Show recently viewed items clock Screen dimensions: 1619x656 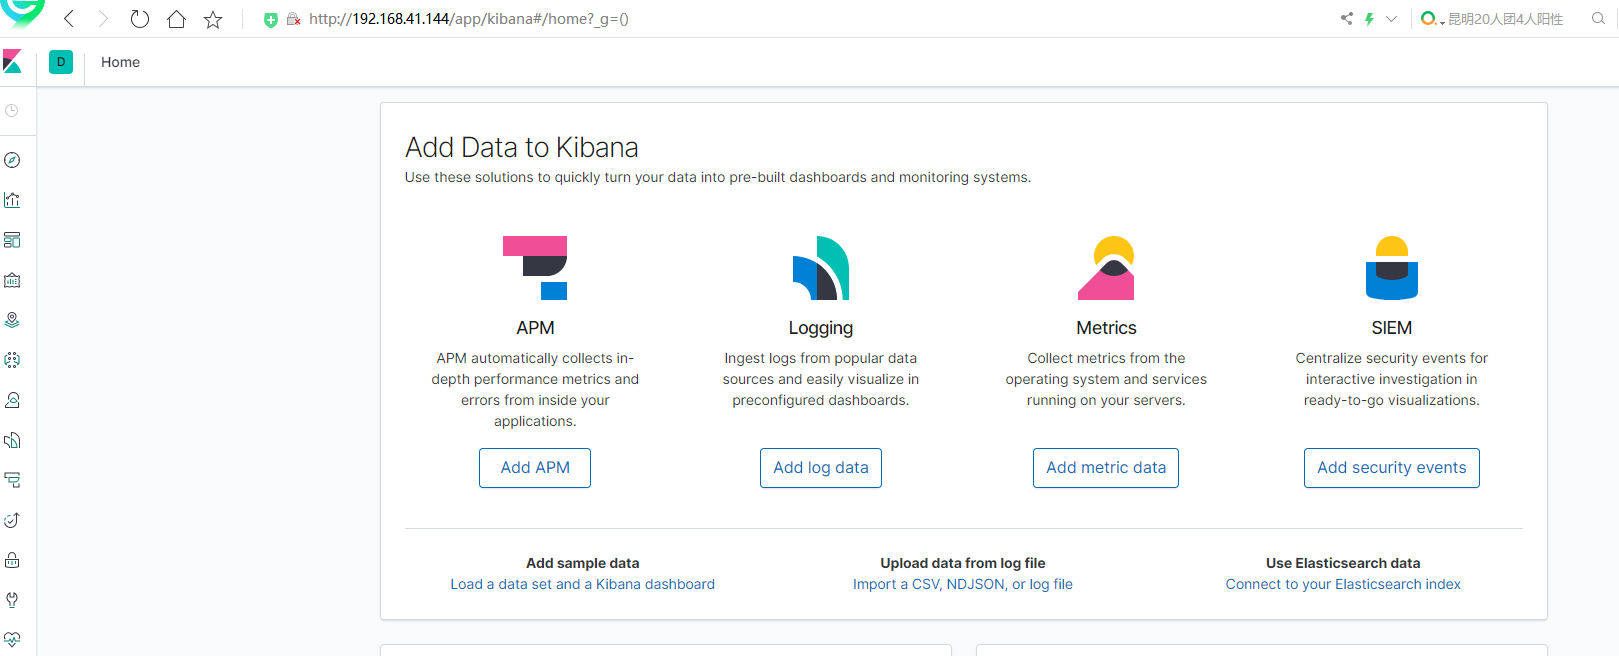coord(12,111)
